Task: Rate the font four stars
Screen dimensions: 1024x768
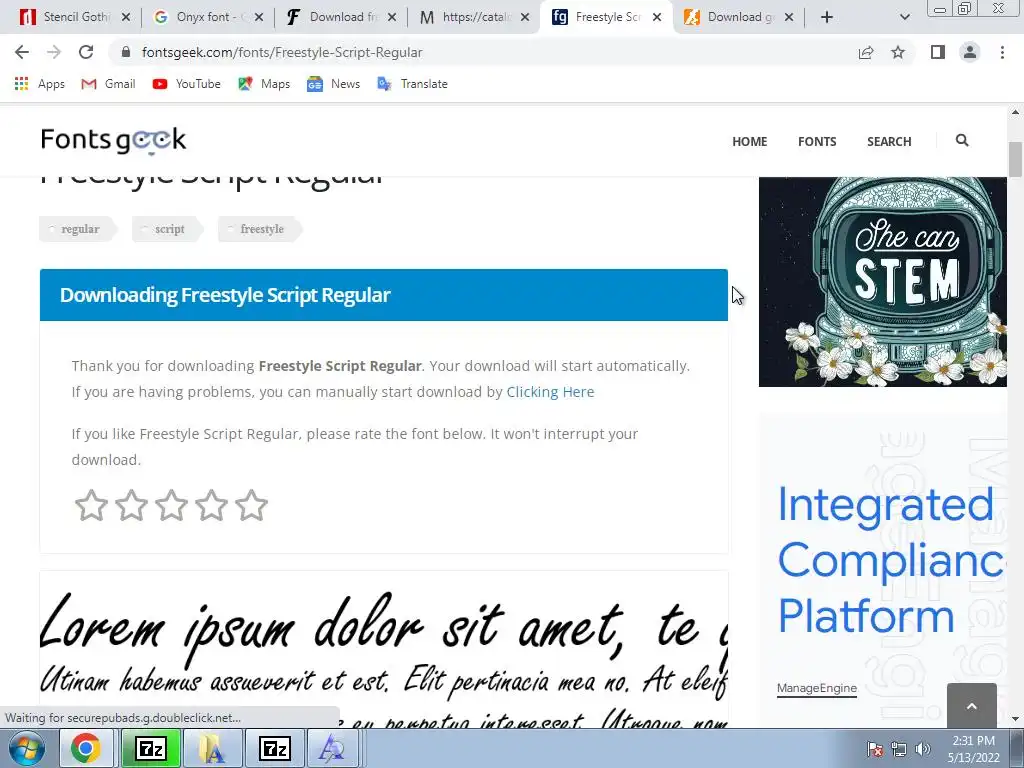Action: tap(212, 505)
